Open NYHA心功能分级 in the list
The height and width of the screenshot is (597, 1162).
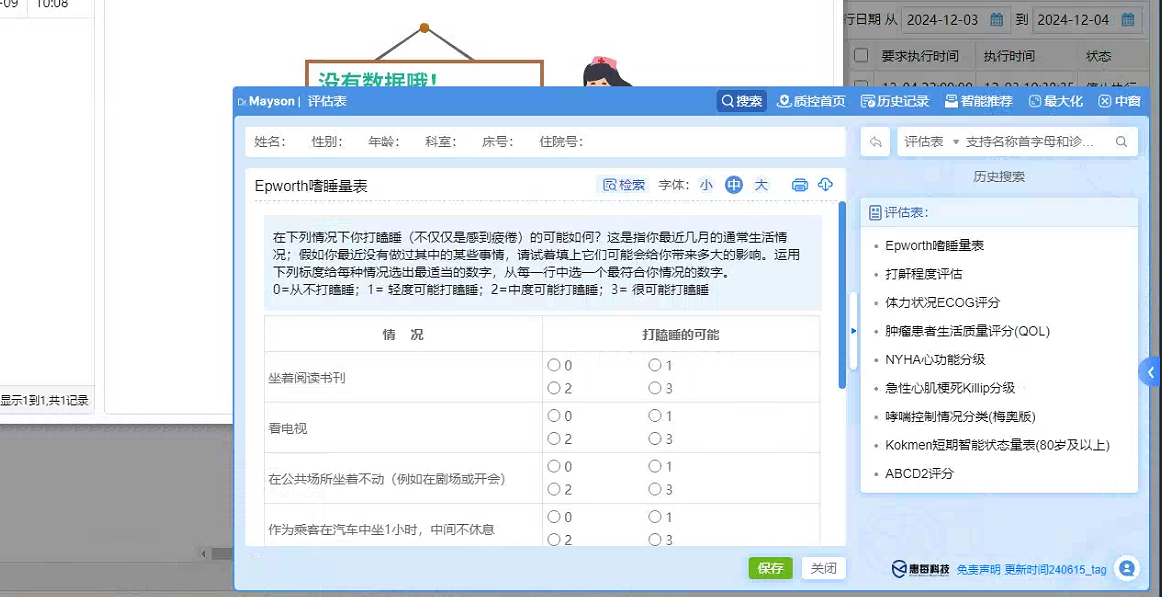[x=935, y=359]
